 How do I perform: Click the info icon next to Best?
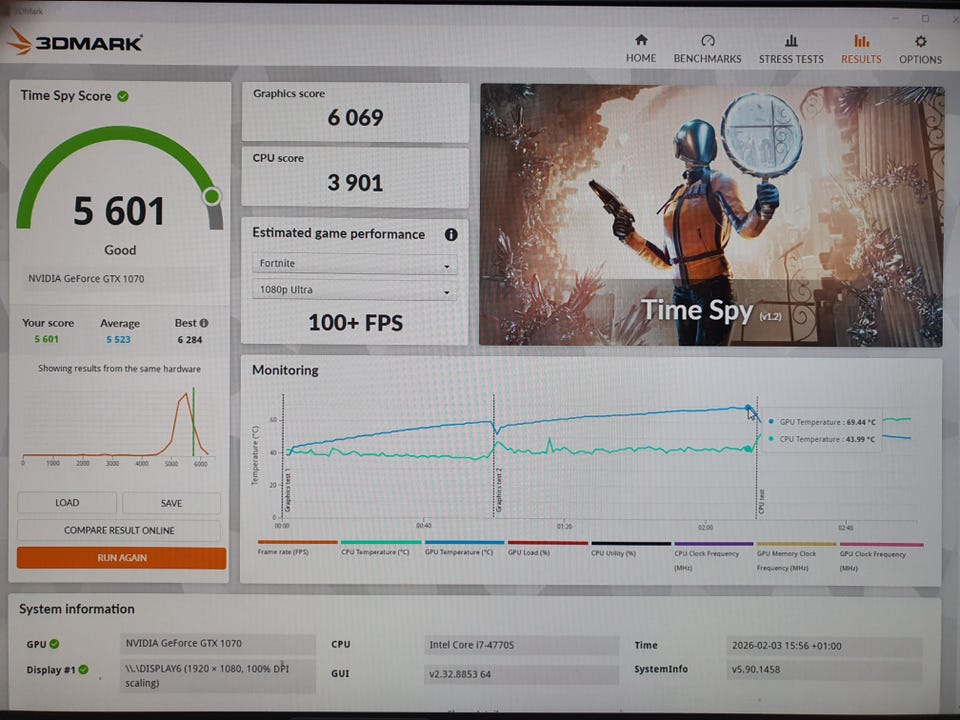[x=204, y=323]
